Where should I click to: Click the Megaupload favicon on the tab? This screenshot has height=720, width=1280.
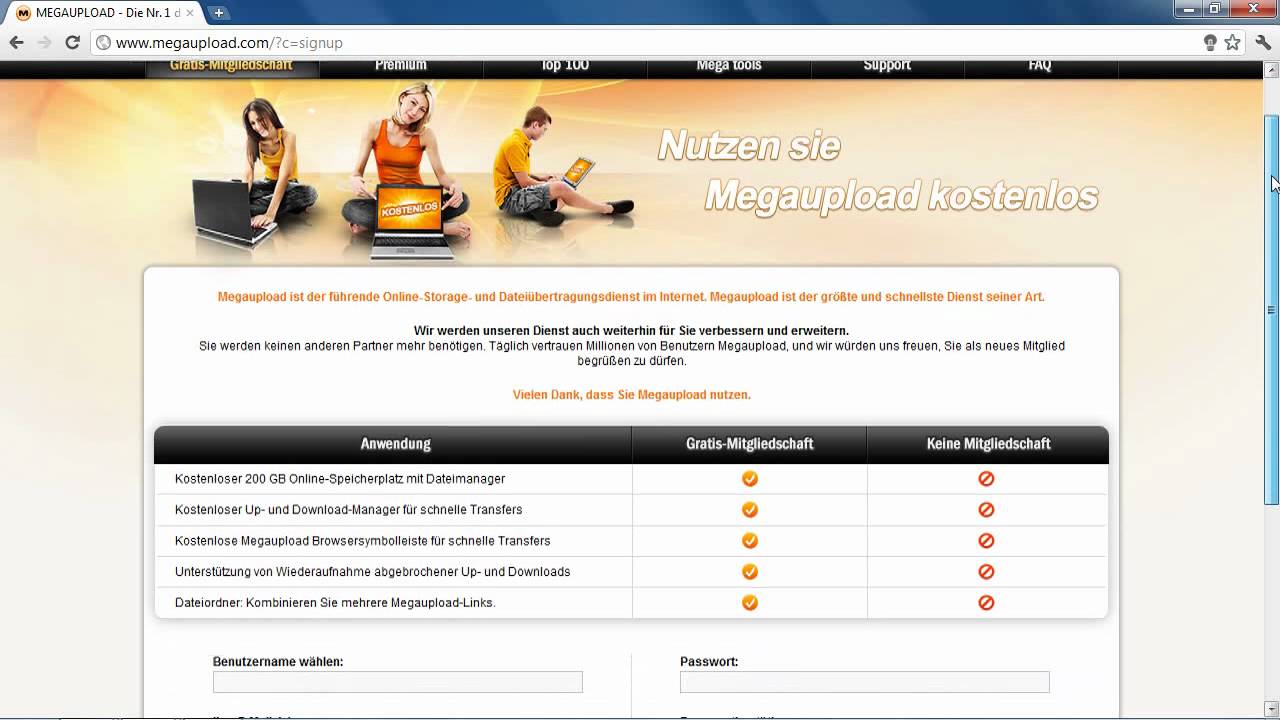tap(23, 13)
